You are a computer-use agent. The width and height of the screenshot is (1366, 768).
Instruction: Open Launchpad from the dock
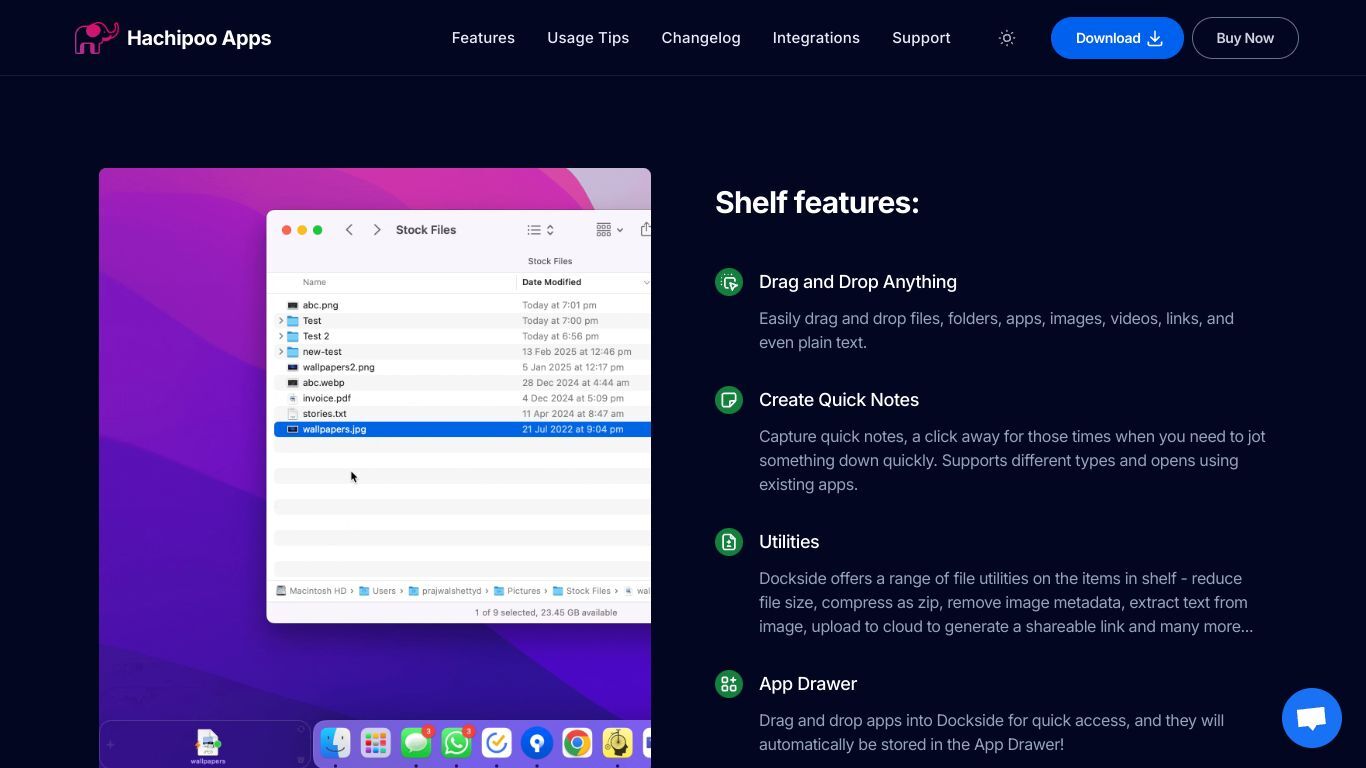[375, 743]
